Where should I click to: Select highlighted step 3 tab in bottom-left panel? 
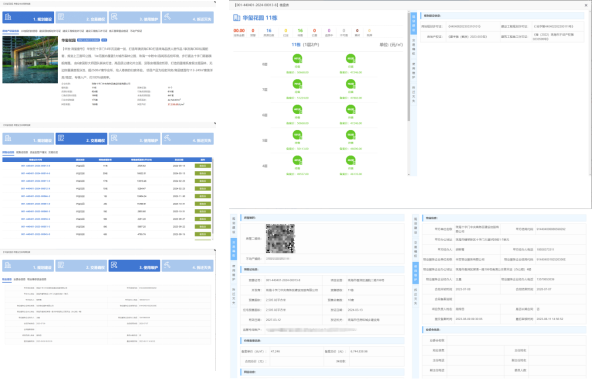pyautogui.click(x=134, y=265)
